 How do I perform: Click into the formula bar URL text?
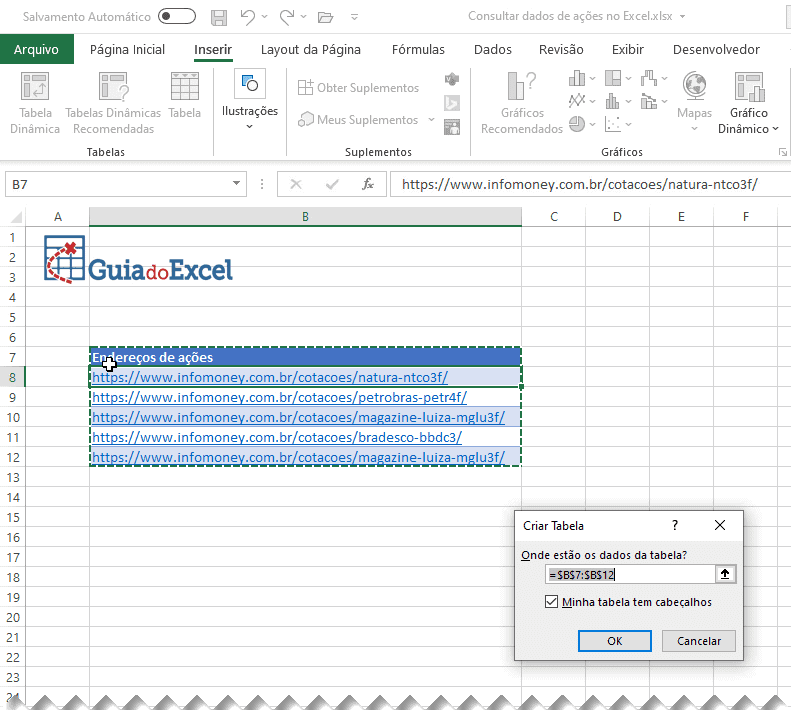tap(580, 184)
